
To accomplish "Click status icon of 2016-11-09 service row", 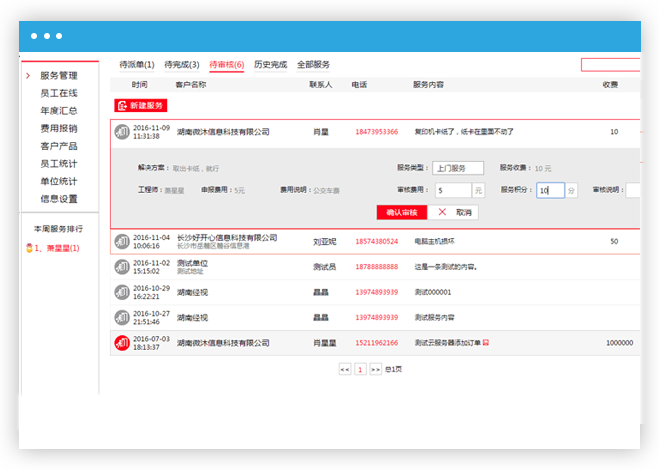I will click(122, 131).
